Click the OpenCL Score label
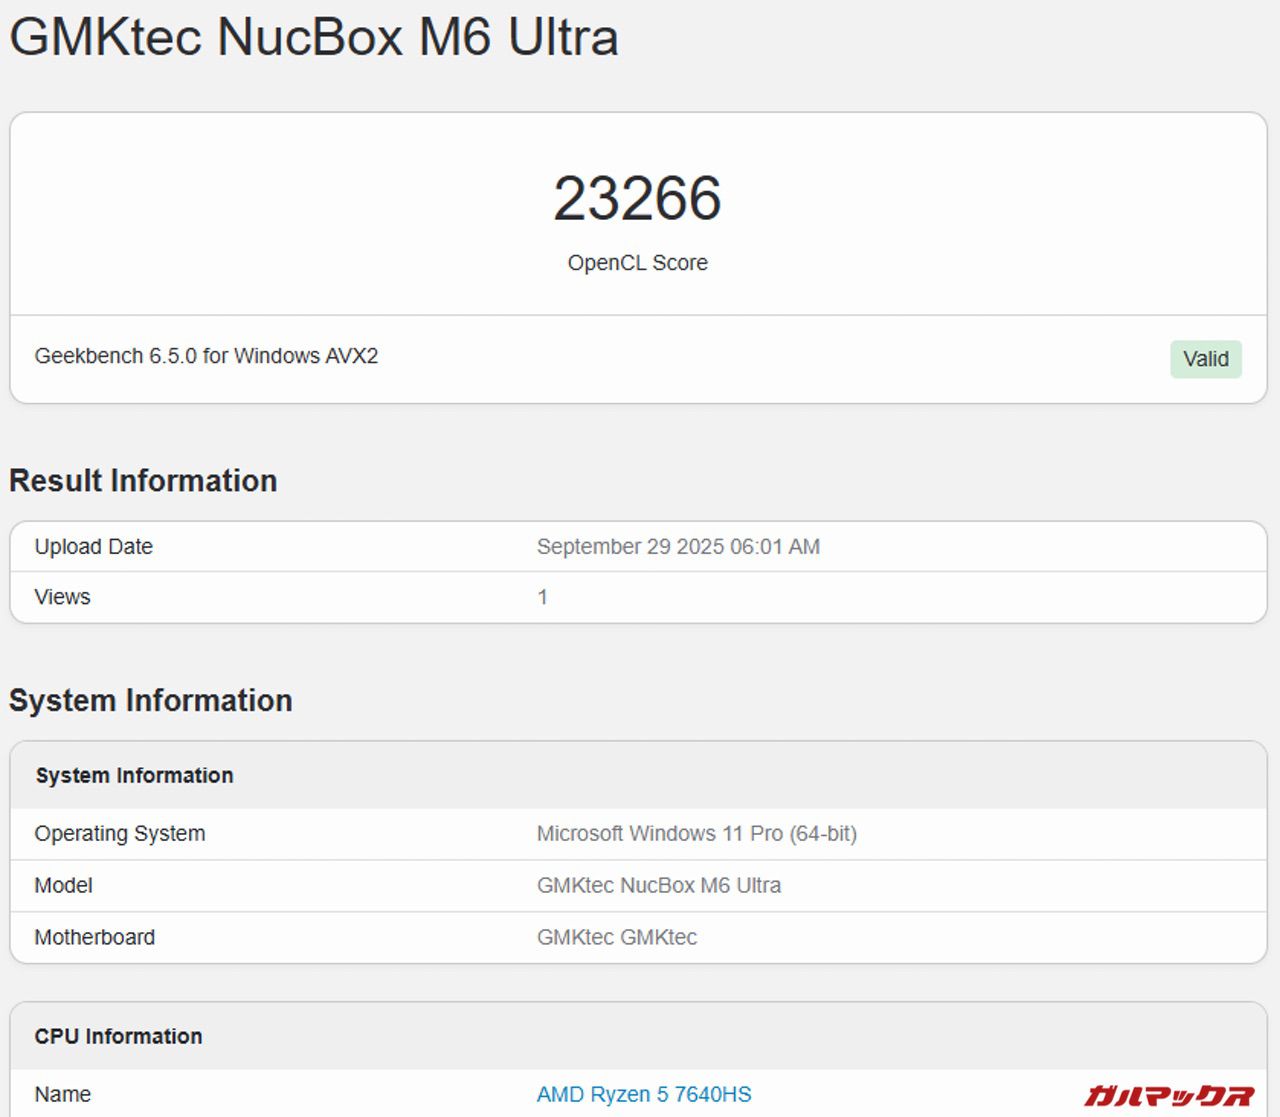 tap(637, 263)
